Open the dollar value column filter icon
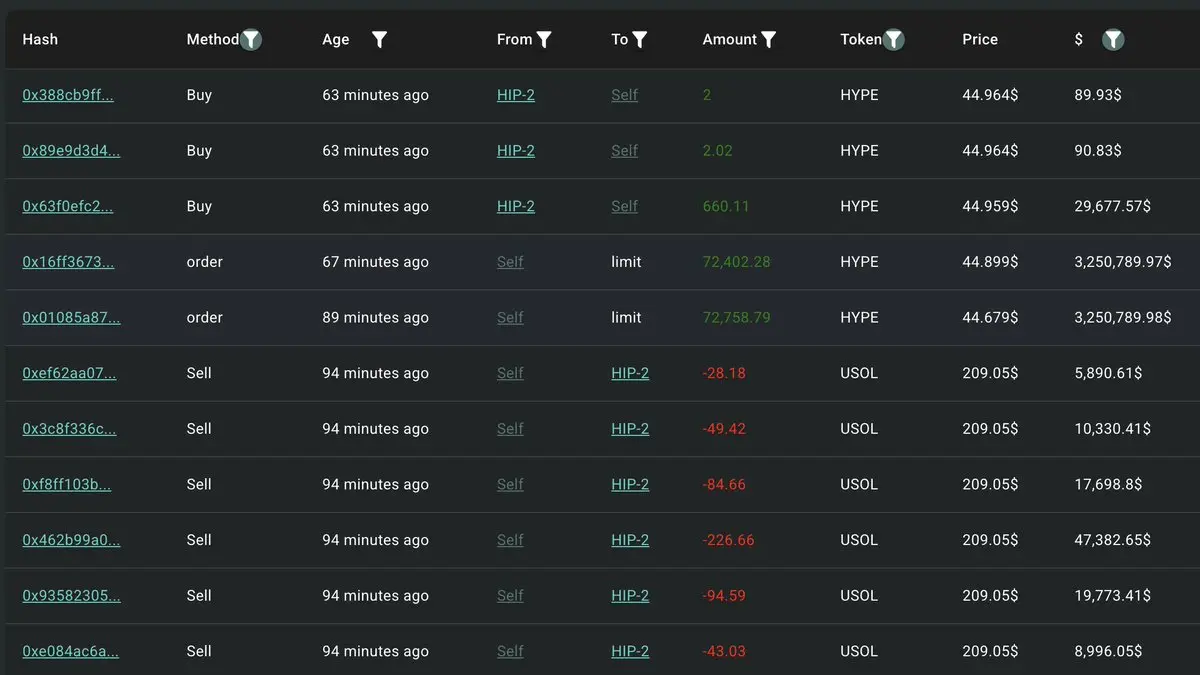 (1113, 40)
